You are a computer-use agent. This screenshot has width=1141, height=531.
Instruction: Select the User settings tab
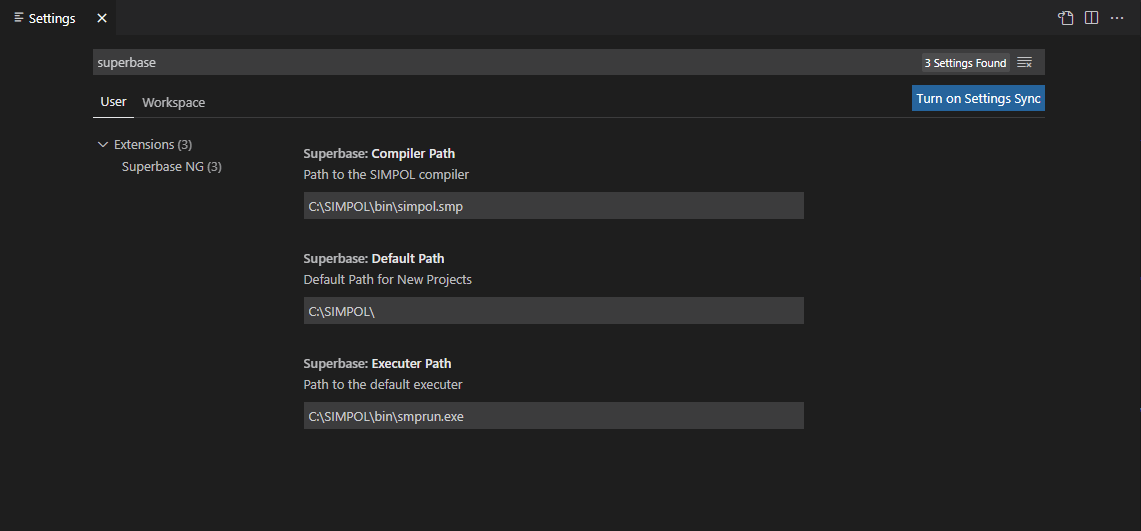(x=113, y=102)
